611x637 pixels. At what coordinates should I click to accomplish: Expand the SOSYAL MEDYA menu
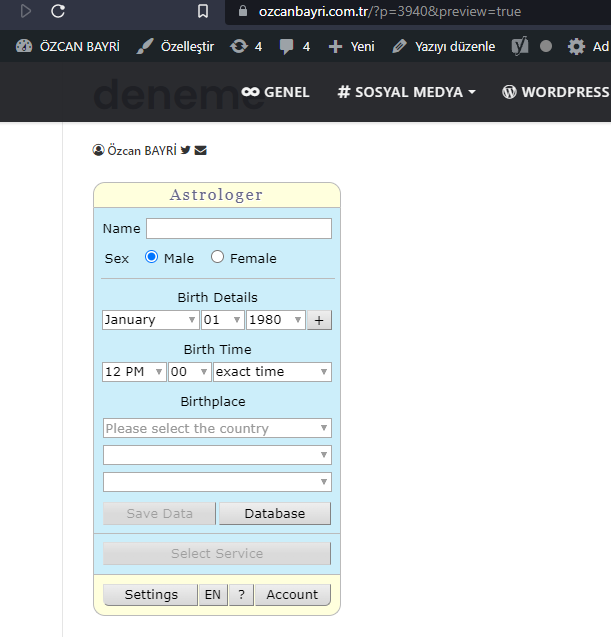pos(407,92)
